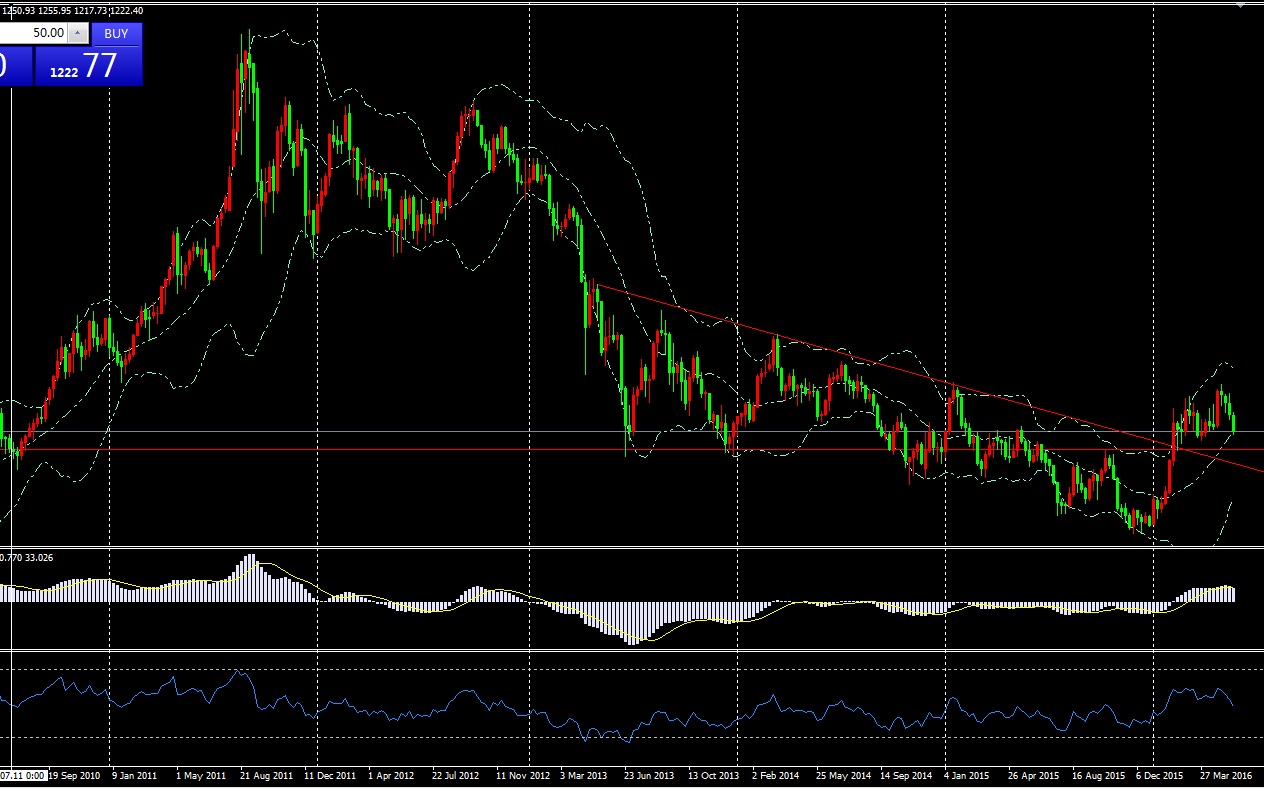The image size is (1264, 789).
Task: Click the partially visible sell price tile
Action: coord(16,66)
